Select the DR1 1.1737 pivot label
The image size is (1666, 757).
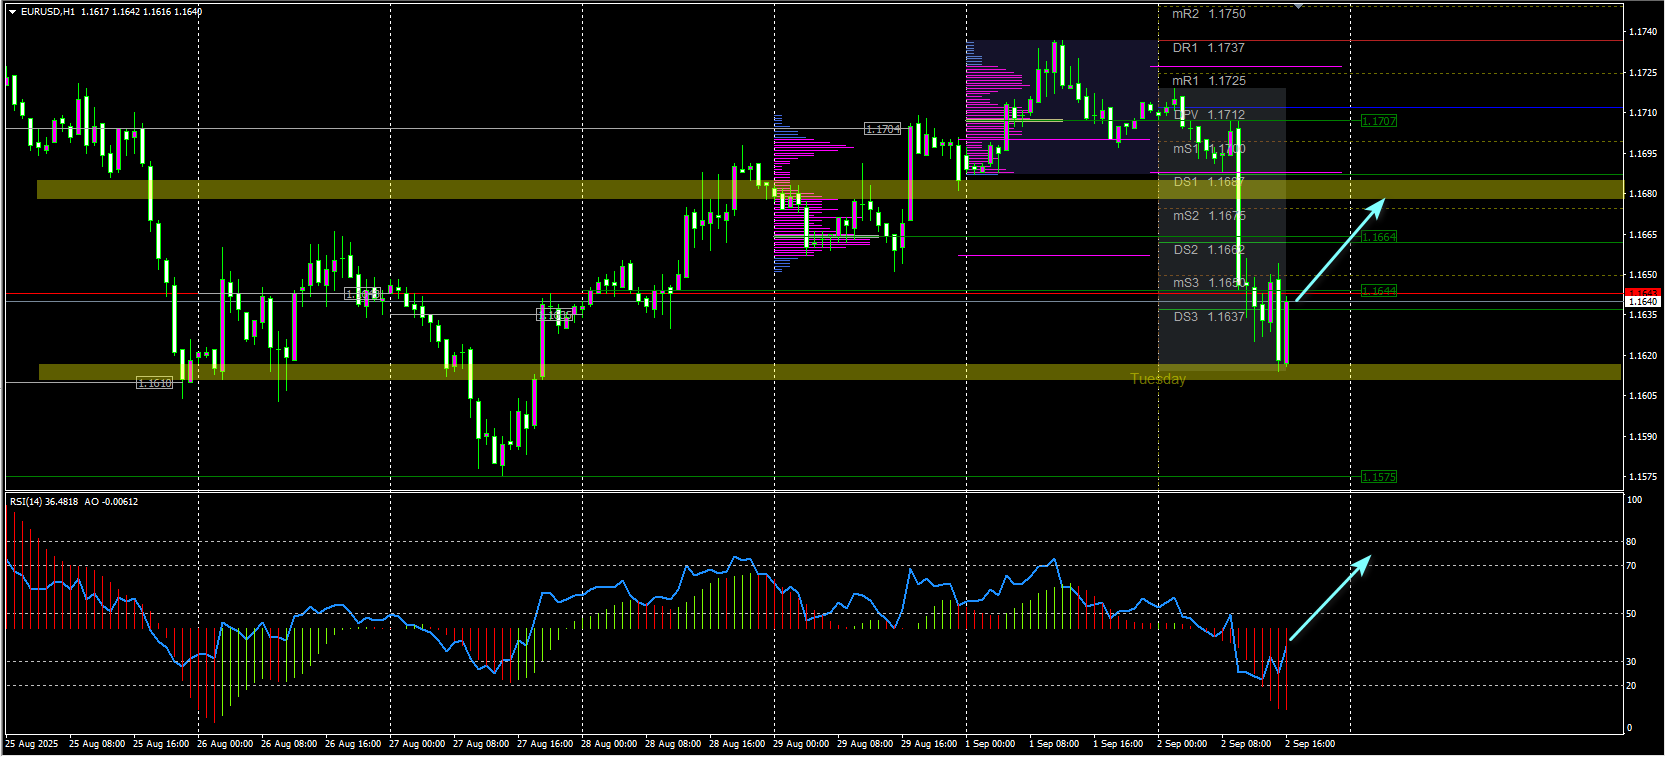point(1209,48)
